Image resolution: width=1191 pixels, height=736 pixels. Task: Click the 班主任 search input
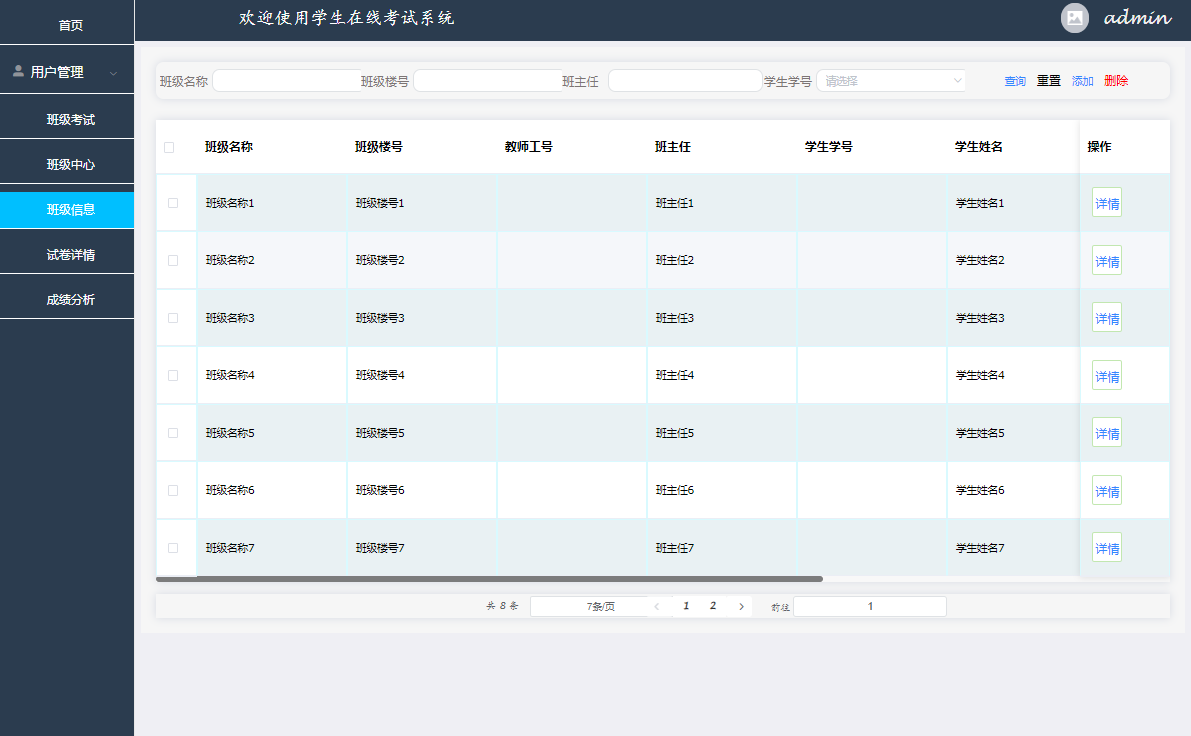click(685, 81)
